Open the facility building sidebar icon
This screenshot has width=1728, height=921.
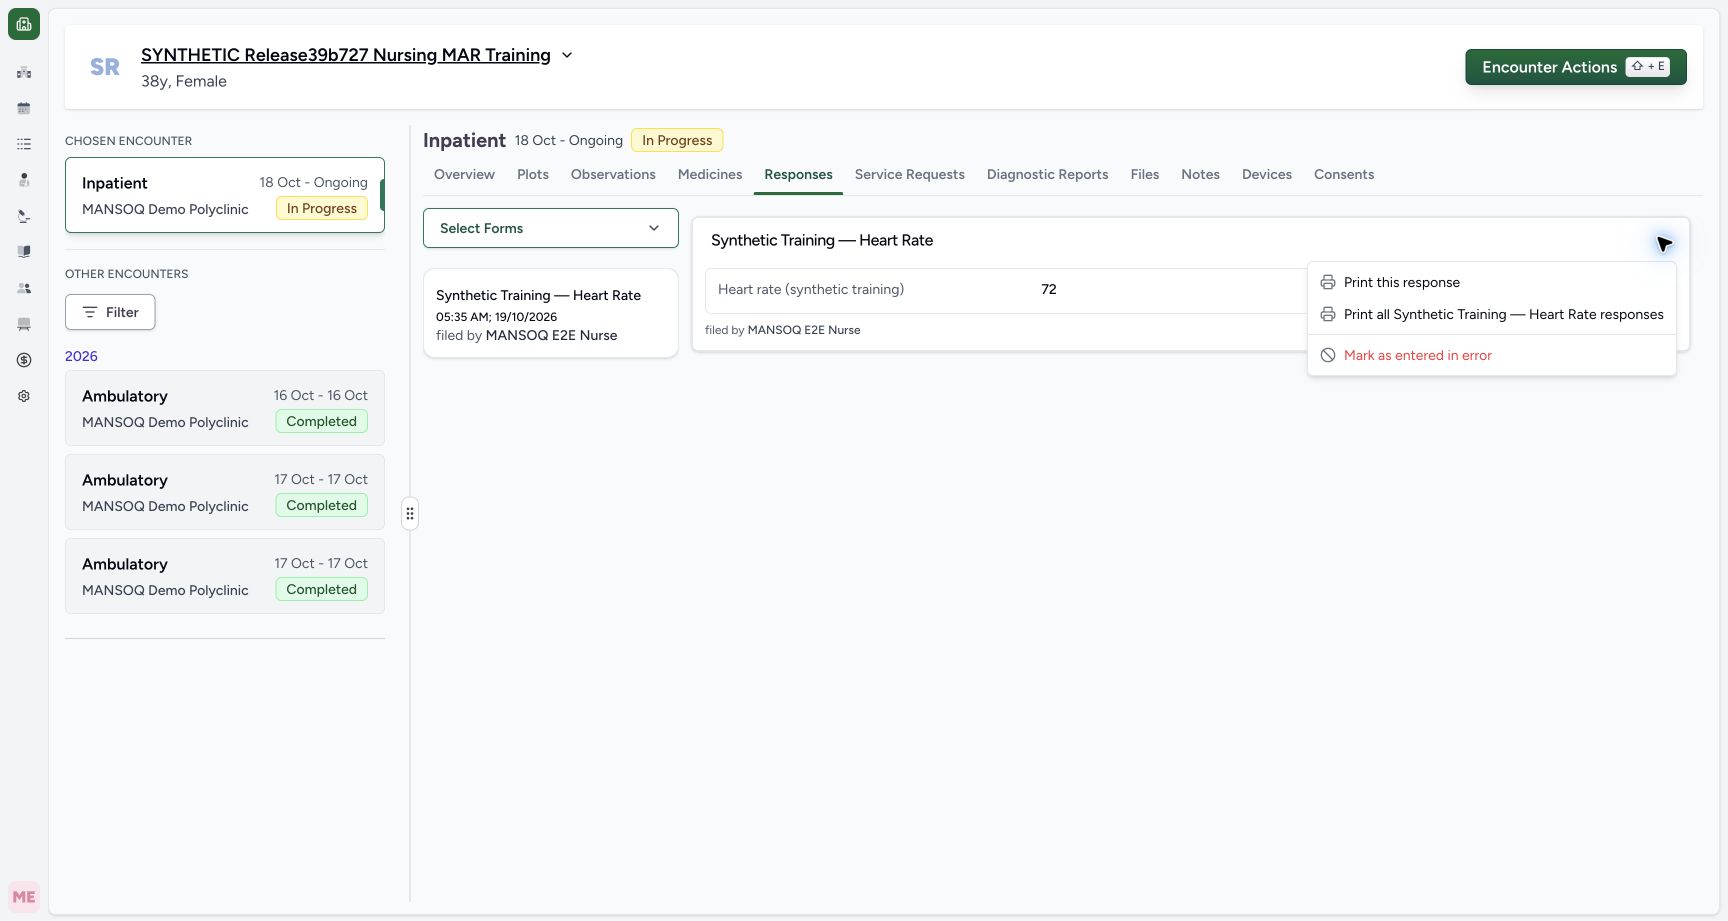(24, 72)
